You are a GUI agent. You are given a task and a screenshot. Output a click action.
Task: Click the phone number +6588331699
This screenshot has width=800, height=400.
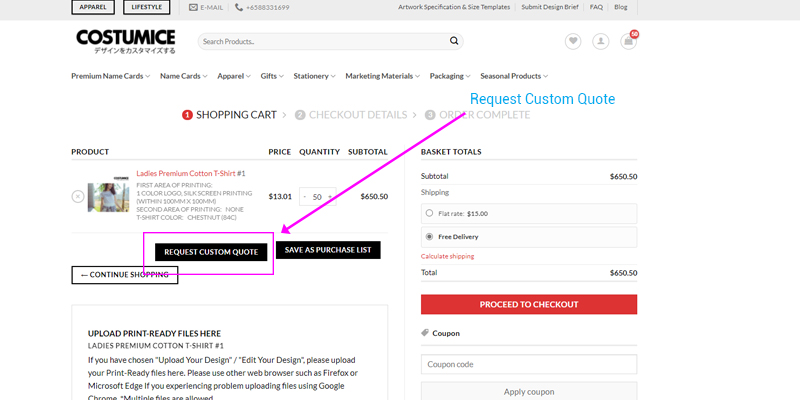267,8
